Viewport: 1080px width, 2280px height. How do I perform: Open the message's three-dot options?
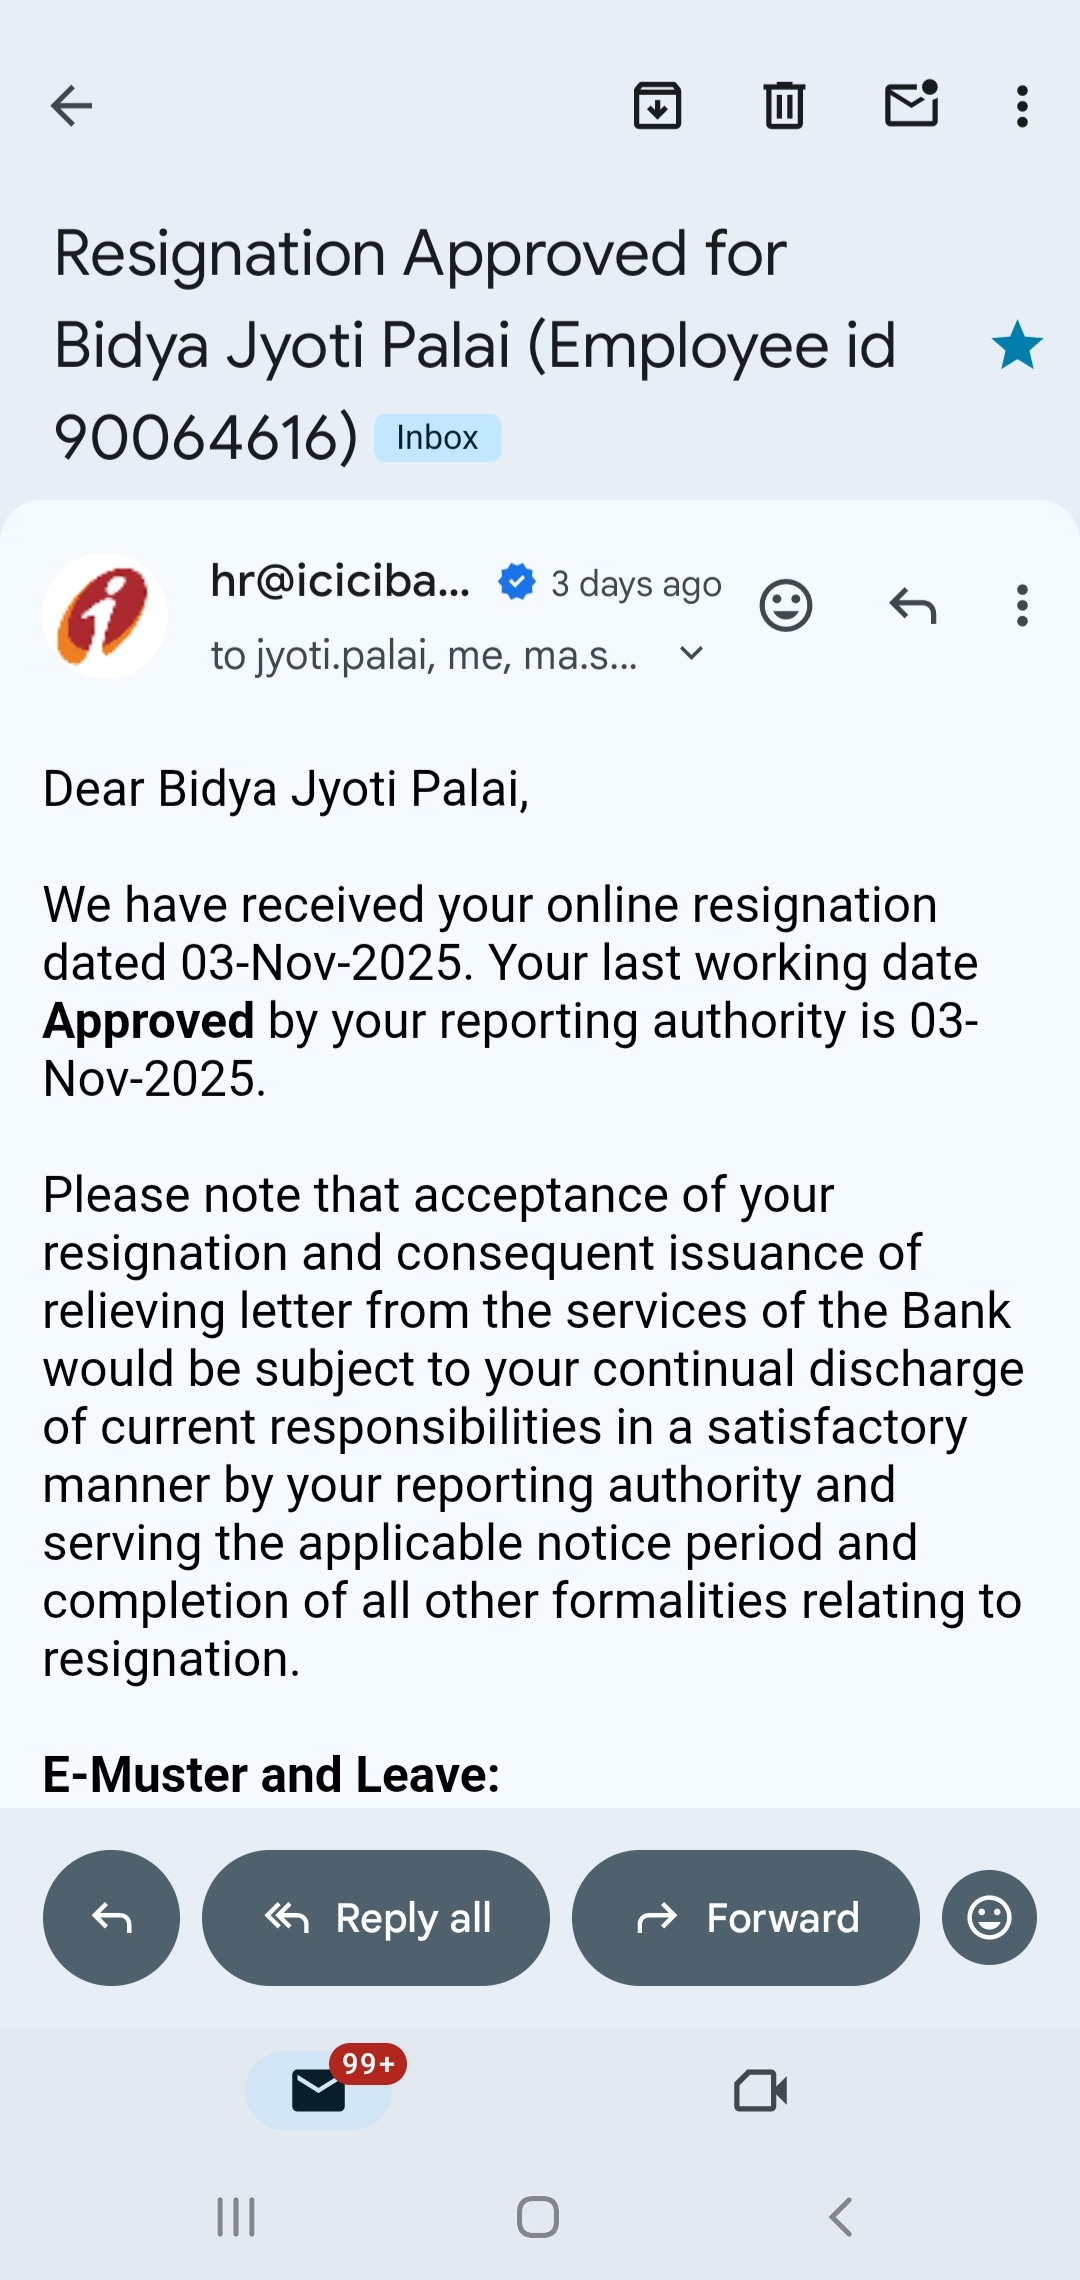1022,606
